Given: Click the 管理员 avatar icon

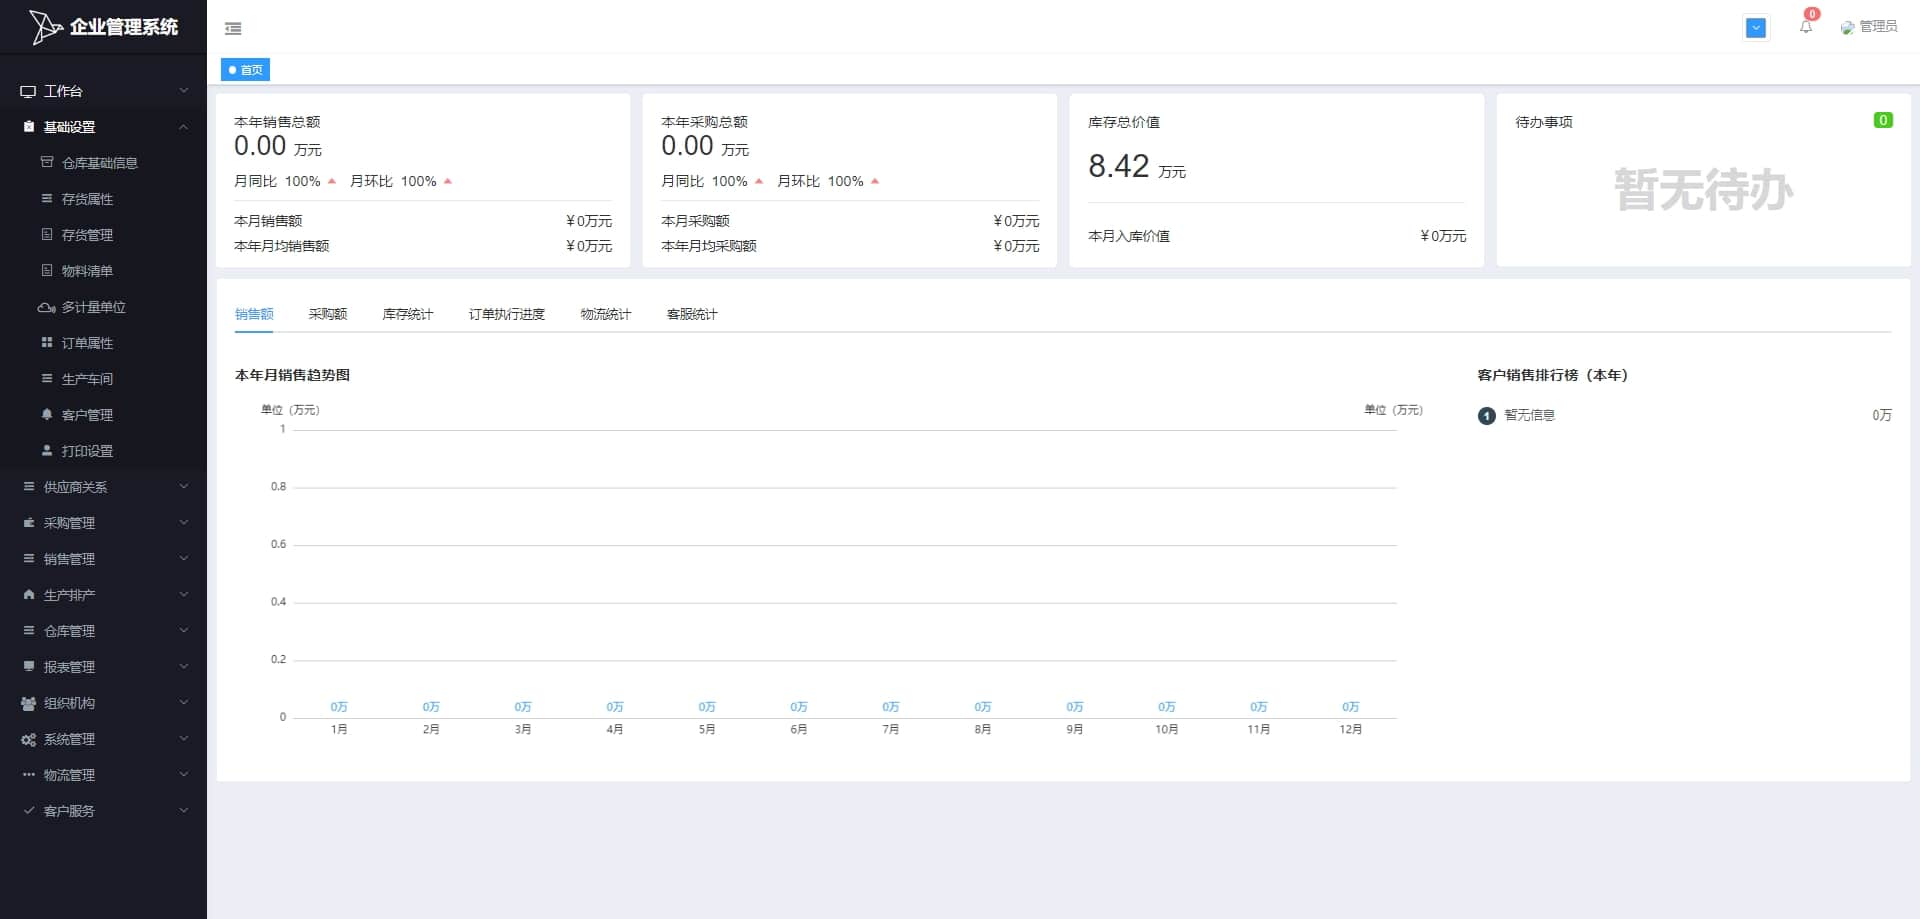Looking at the screenshot, I should [x=1847, y=28].
